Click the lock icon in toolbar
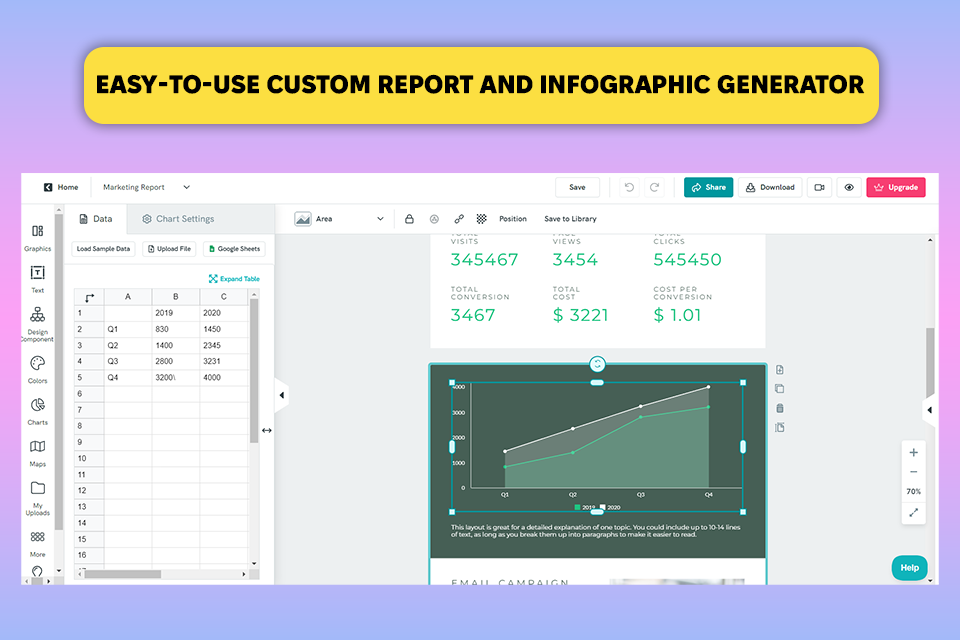960x640 pixels. tap(409, 219)
